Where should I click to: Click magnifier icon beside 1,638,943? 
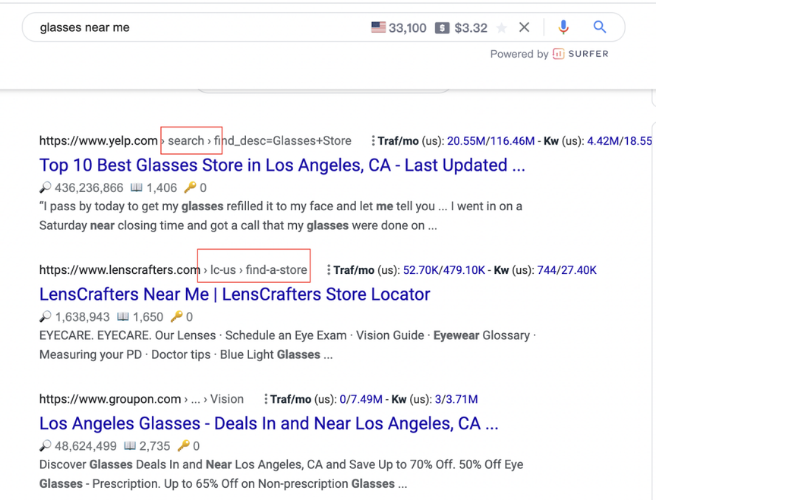[x=45, y=317]
